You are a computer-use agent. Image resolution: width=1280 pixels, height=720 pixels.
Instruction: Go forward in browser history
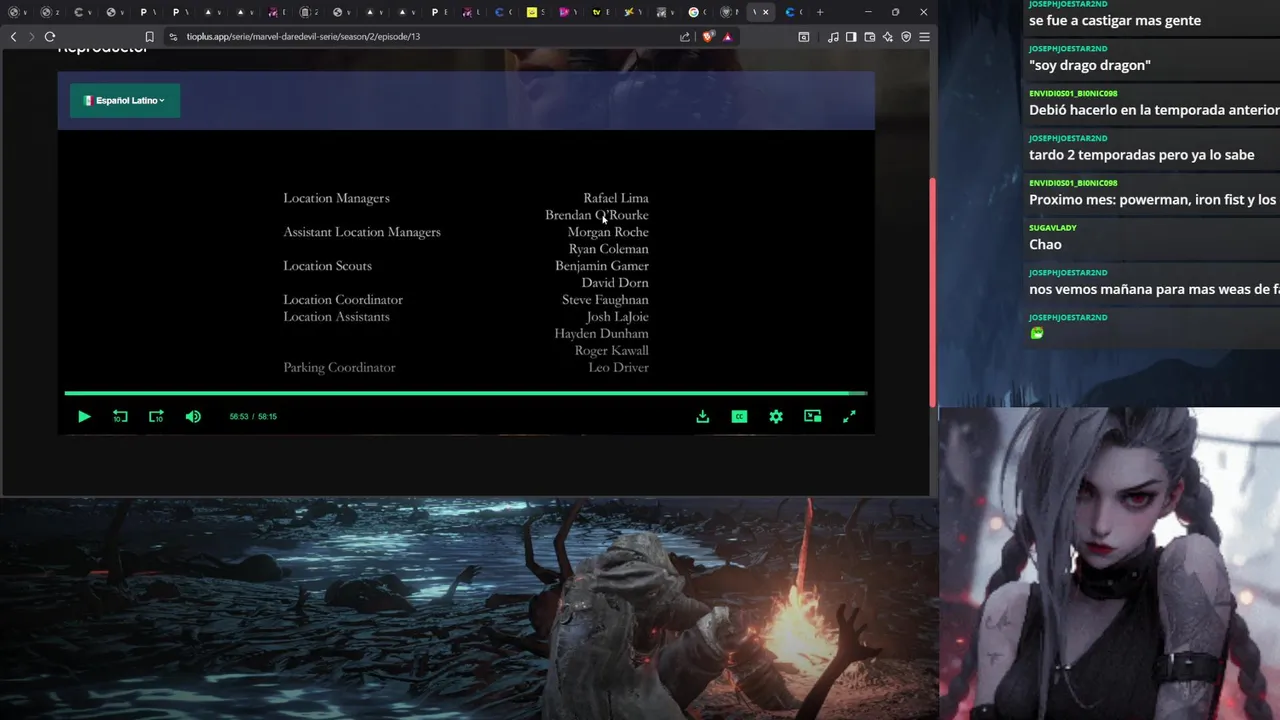click(x=31, y=37)
